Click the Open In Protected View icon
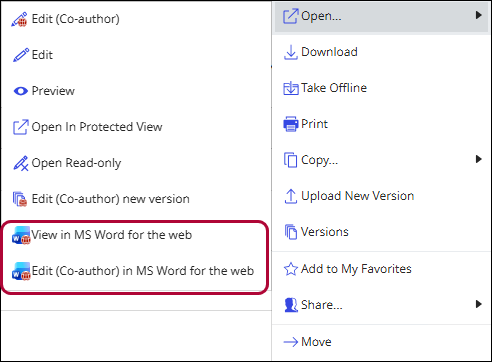 (x=20, y=127)
